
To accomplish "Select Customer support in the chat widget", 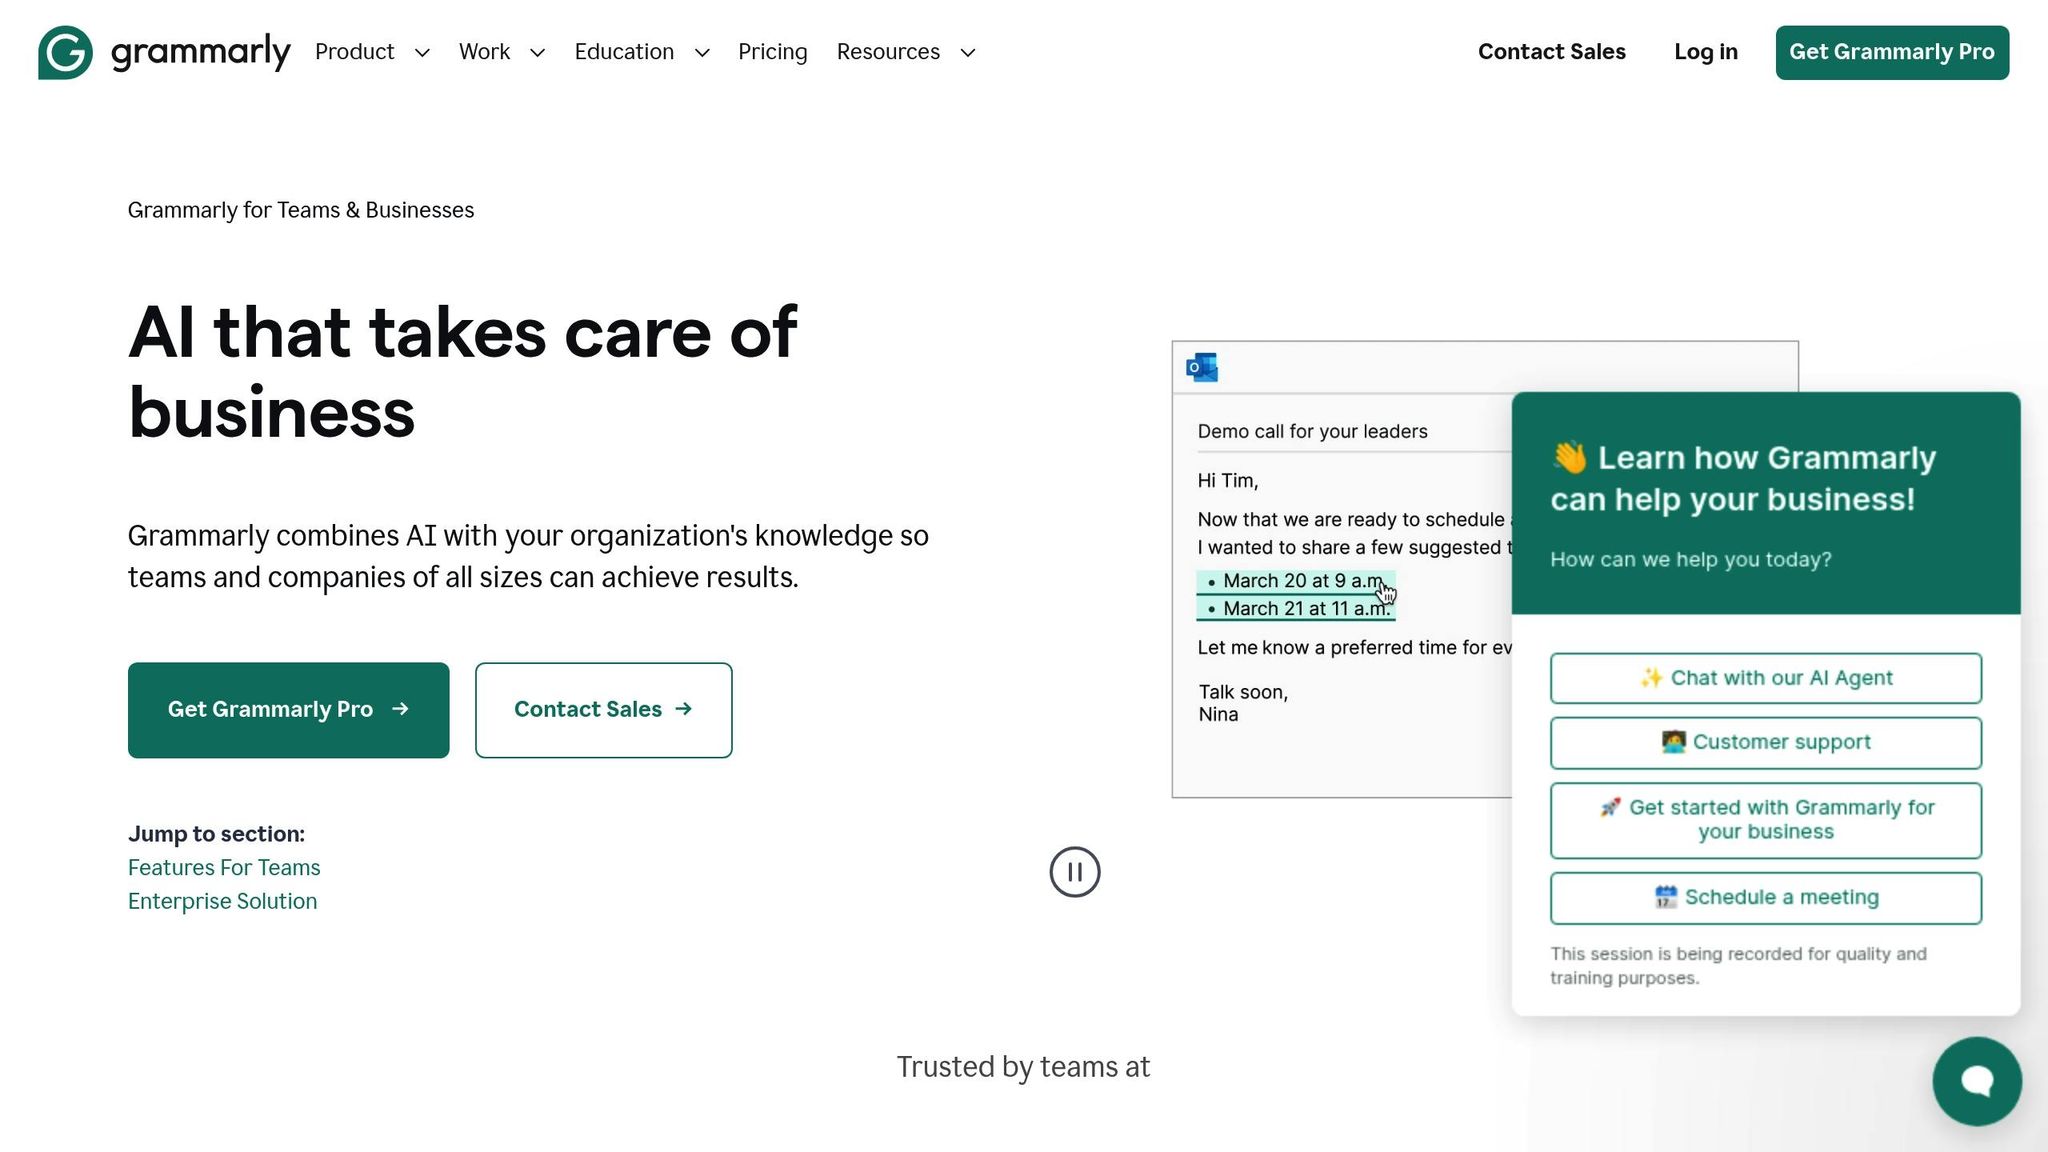I will (x=1765, y=742).
